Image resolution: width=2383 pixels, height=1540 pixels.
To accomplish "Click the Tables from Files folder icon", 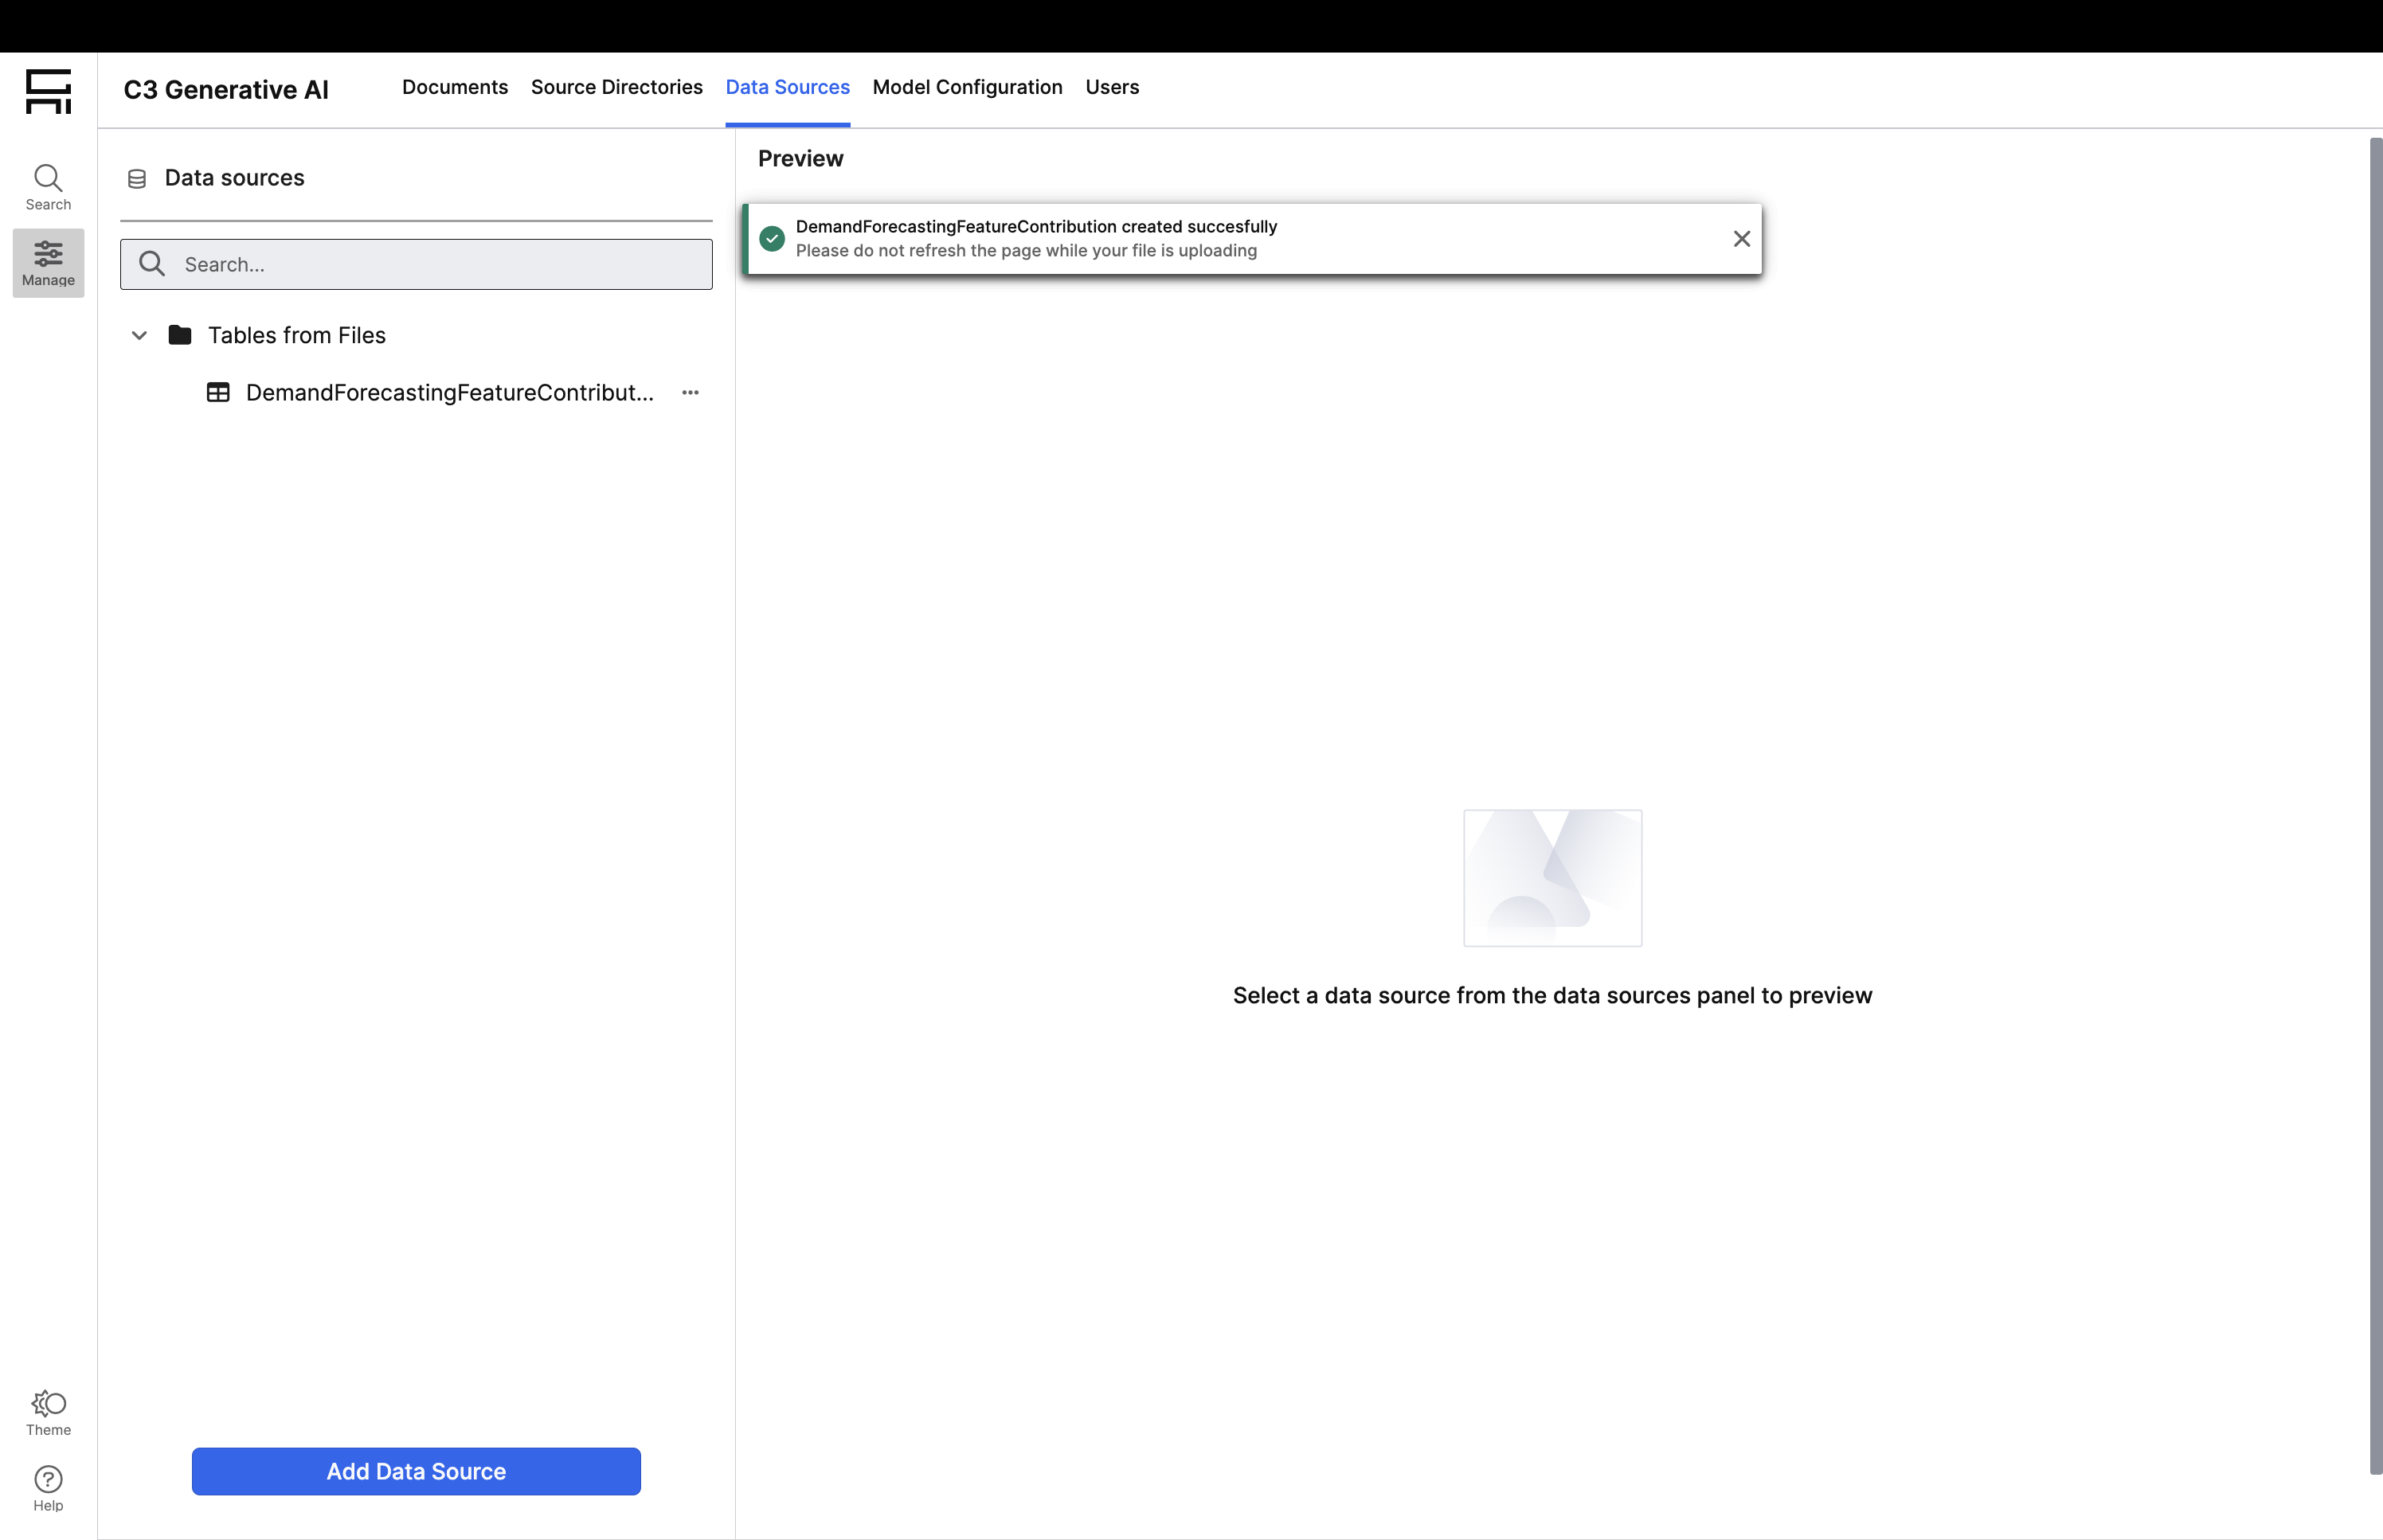I will pos(180,335).
